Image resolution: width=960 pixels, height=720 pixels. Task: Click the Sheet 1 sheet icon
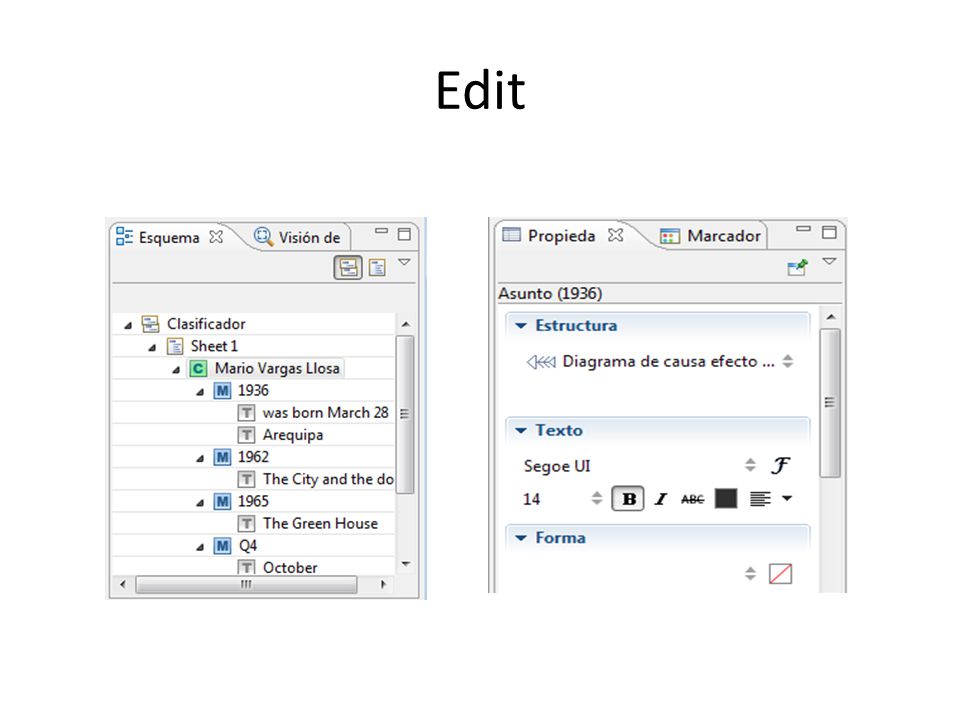175,347
